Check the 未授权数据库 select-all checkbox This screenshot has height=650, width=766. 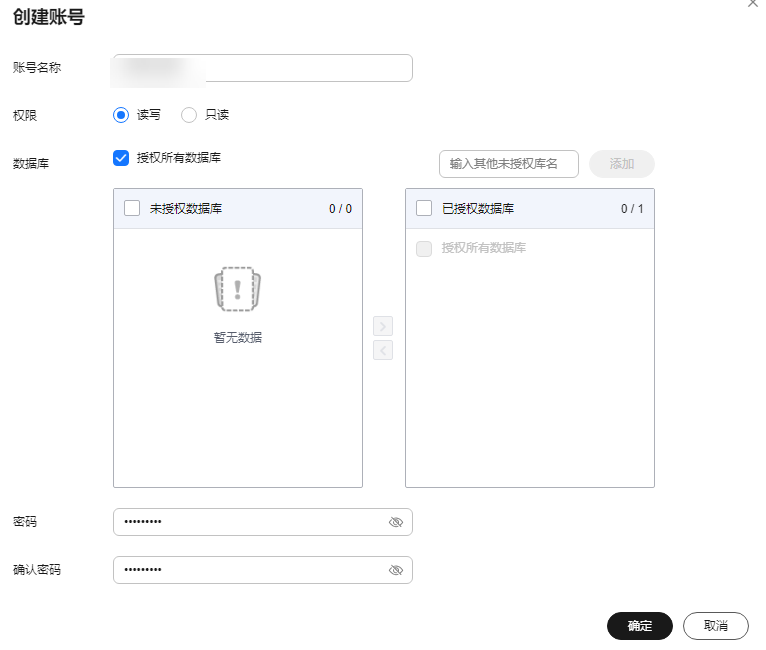[x=132, y=209]
